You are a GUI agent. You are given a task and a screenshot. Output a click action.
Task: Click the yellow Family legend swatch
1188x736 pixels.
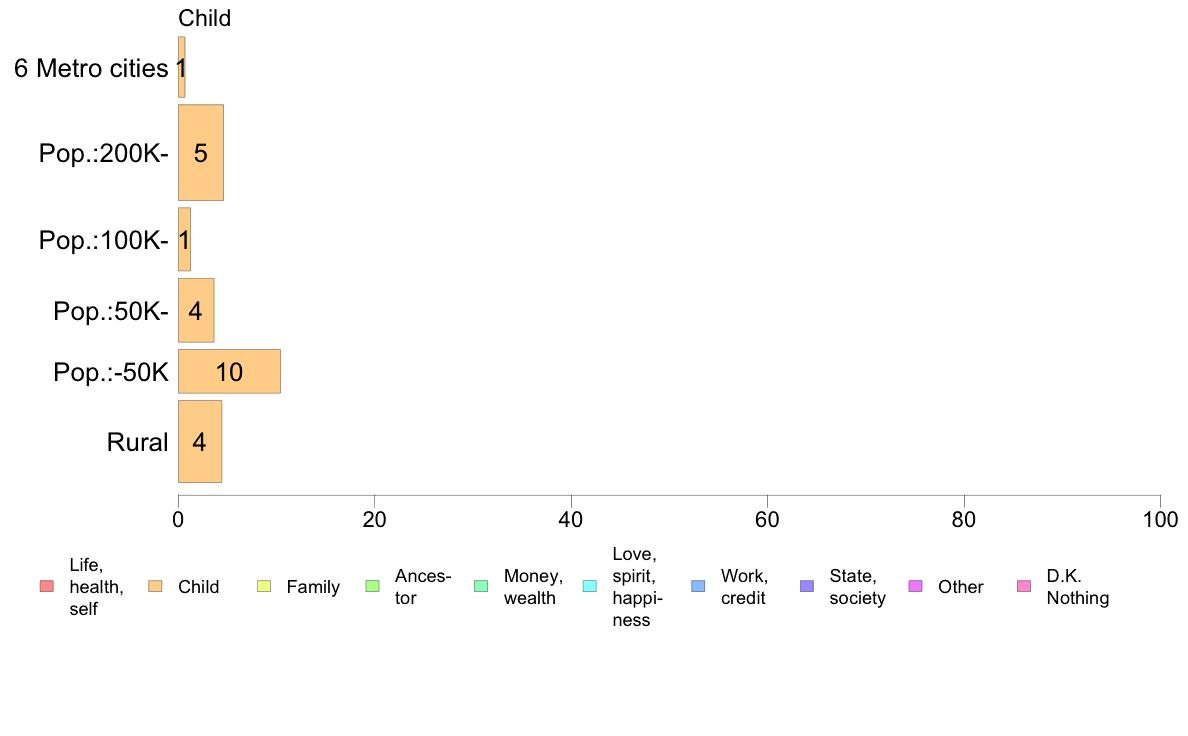(x=264, y=586)
